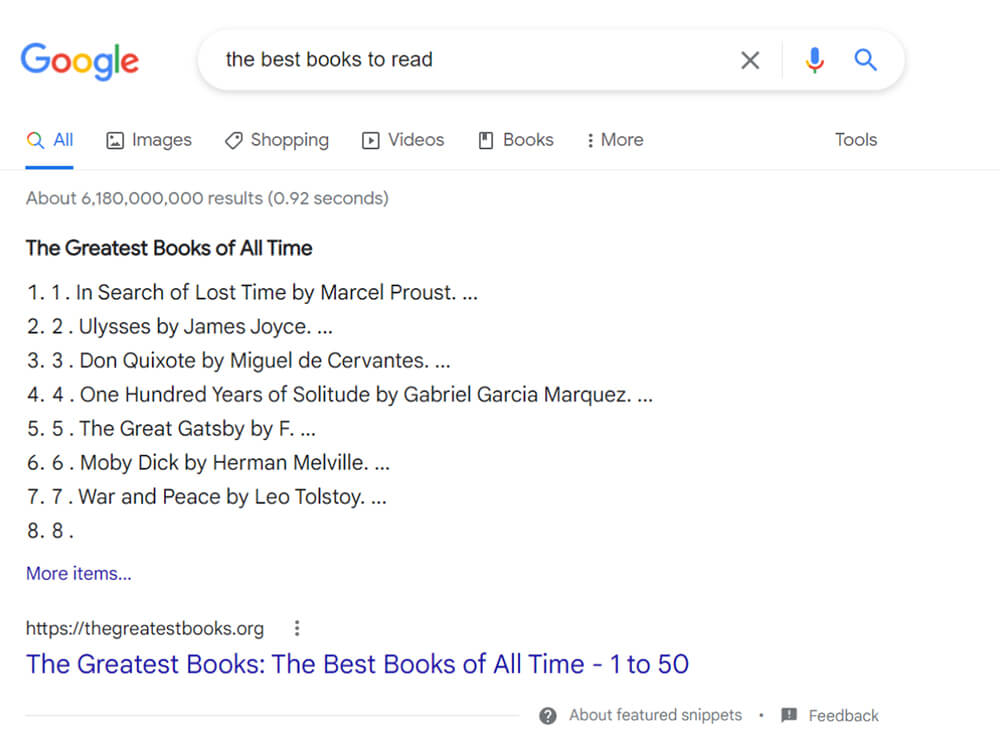Viewport: 1000px width, 743px height.
Task: Clear the search query with X
Action: pos(750,60)
